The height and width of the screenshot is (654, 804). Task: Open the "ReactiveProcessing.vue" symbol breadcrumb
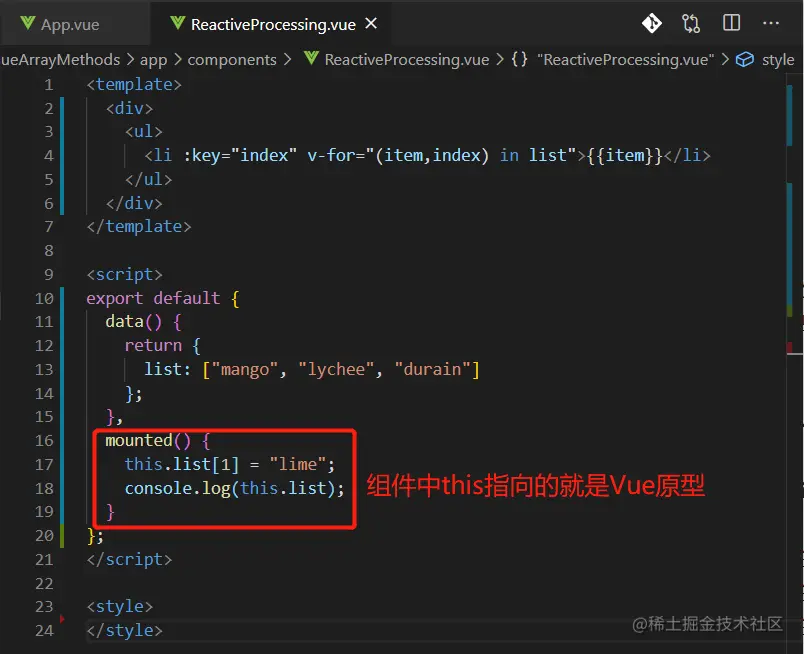coord(626,60)
